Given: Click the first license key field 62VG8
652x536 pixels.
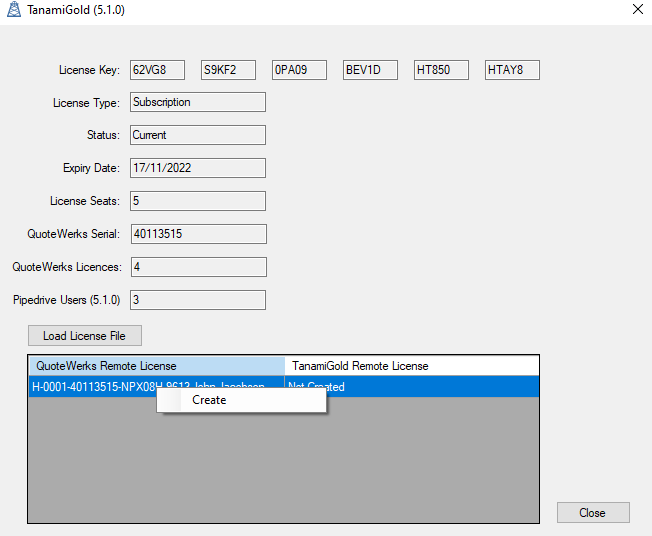Looking at the screenshot, I should tap(157, 70).
